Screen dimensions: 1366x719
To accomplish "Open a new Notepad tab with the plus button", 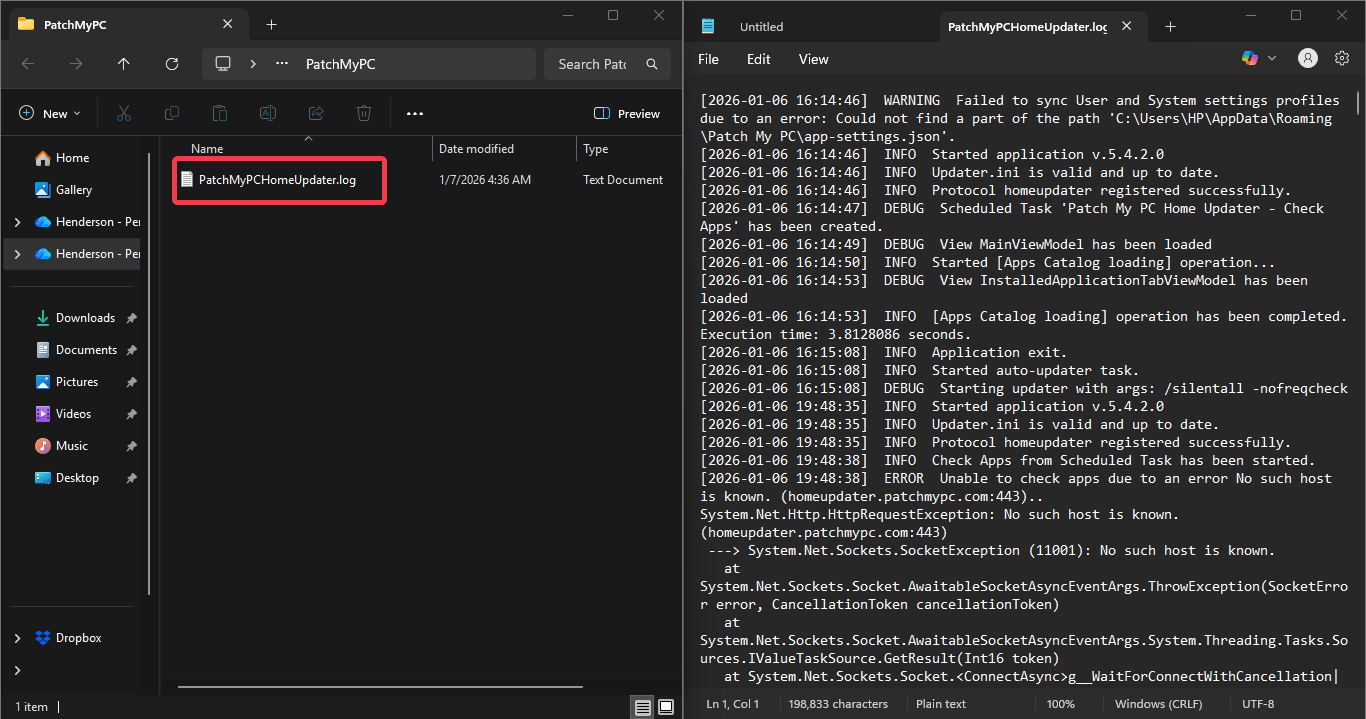I will click(1170, 26).
